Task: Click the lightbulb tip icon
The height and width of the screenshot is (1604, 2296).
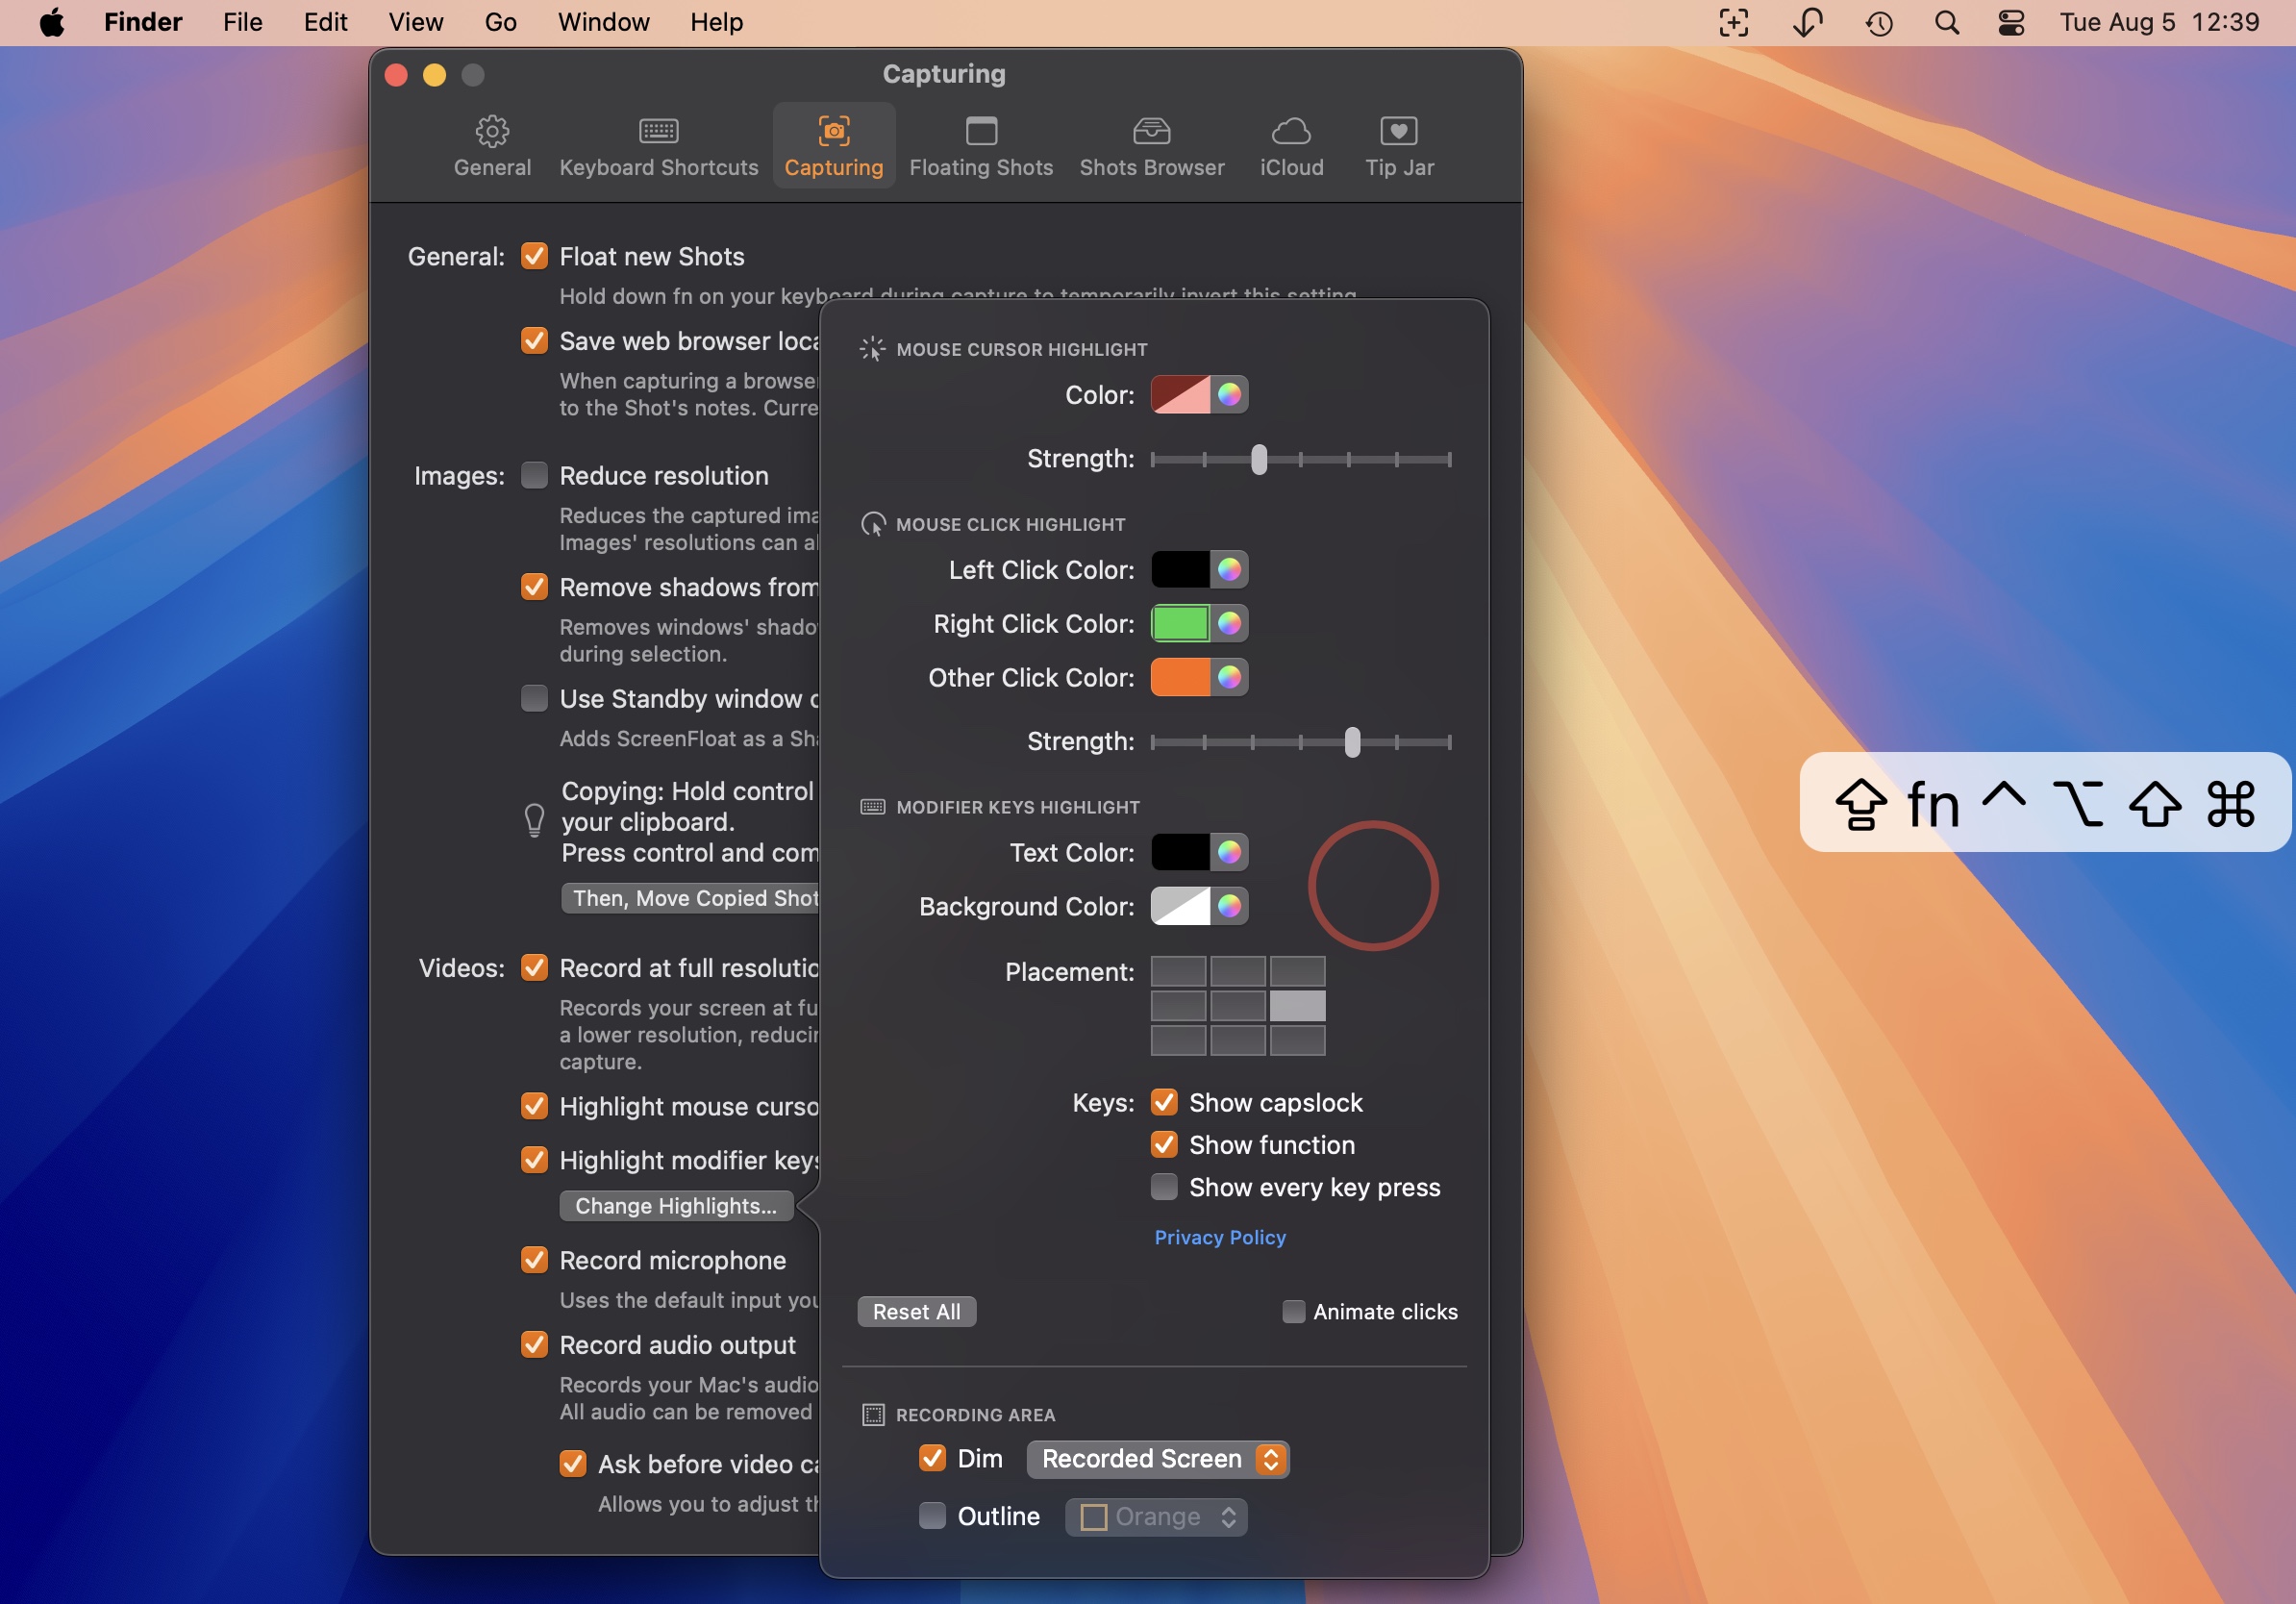Action: [534, 821]
